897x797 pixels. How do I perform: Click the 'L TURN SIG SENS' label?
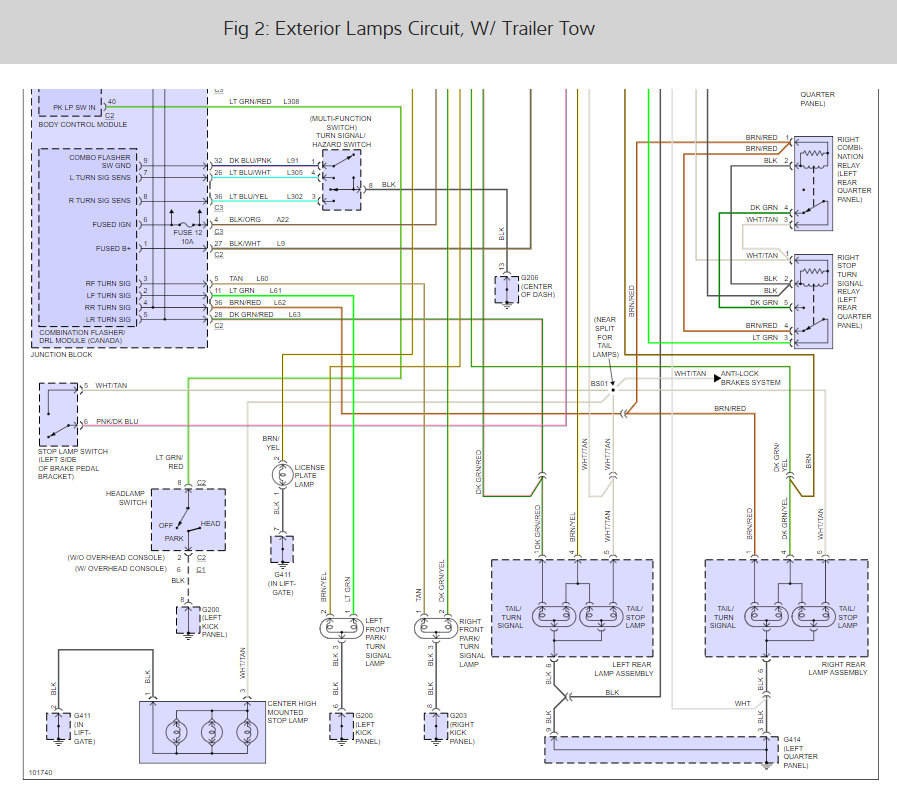point(100,177)
